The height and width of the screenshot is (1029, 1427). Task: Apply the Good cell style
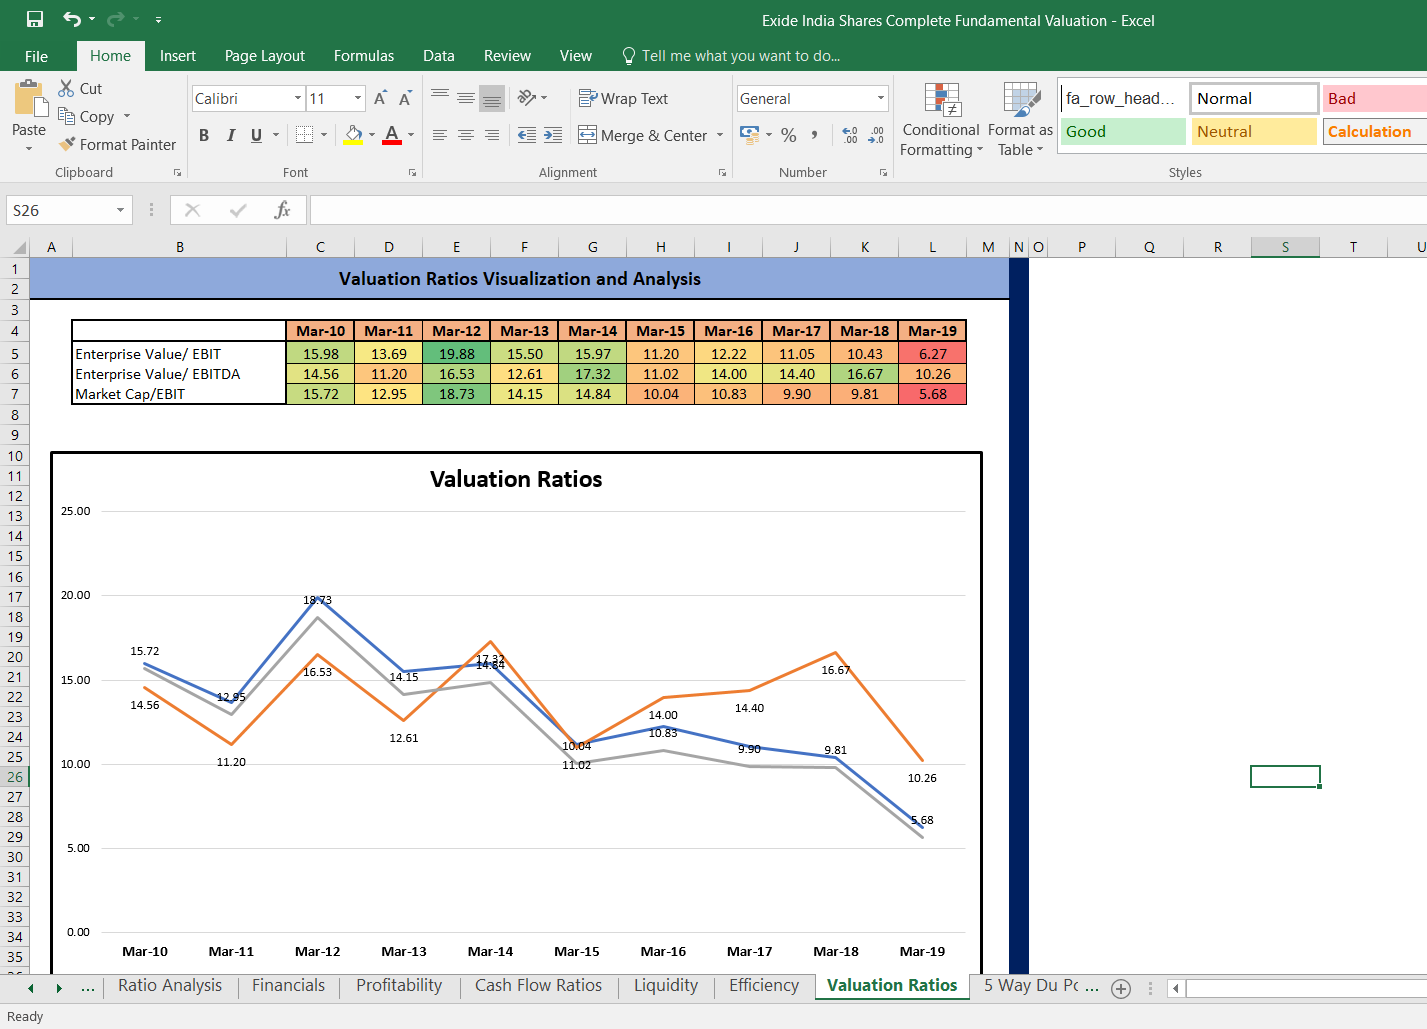pos(1123,132)
